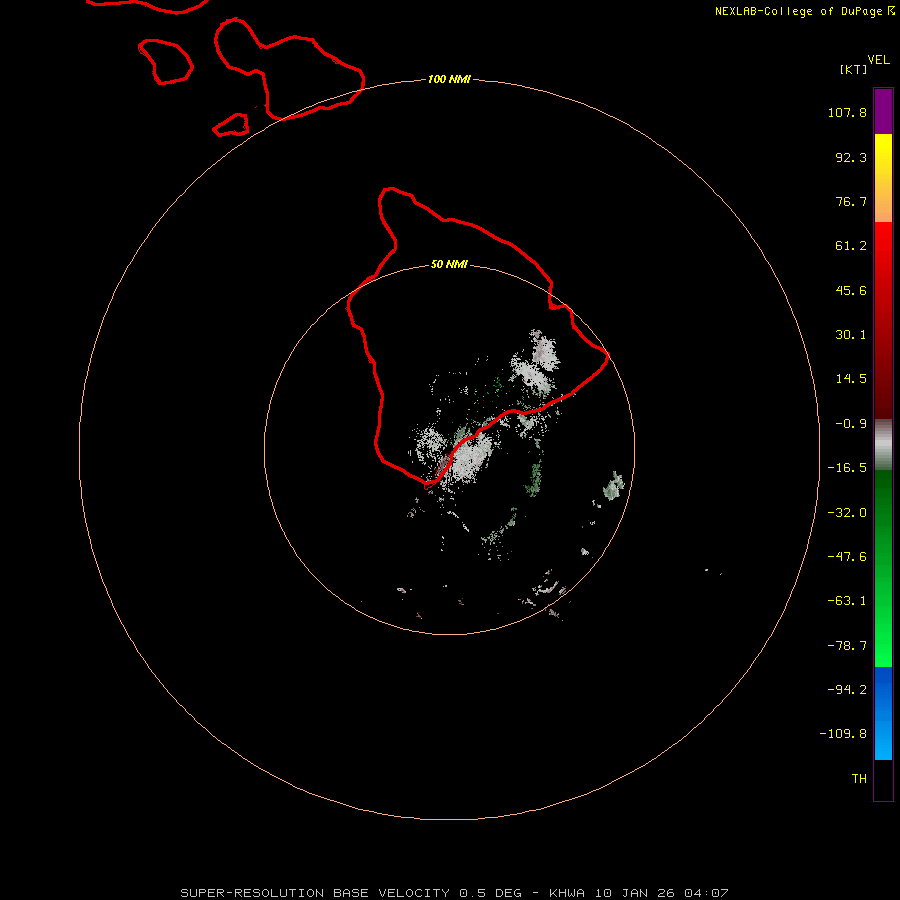Click the -47.6 velocity scale value
This screenshot has height=900, width=900.
click(847, 557)
